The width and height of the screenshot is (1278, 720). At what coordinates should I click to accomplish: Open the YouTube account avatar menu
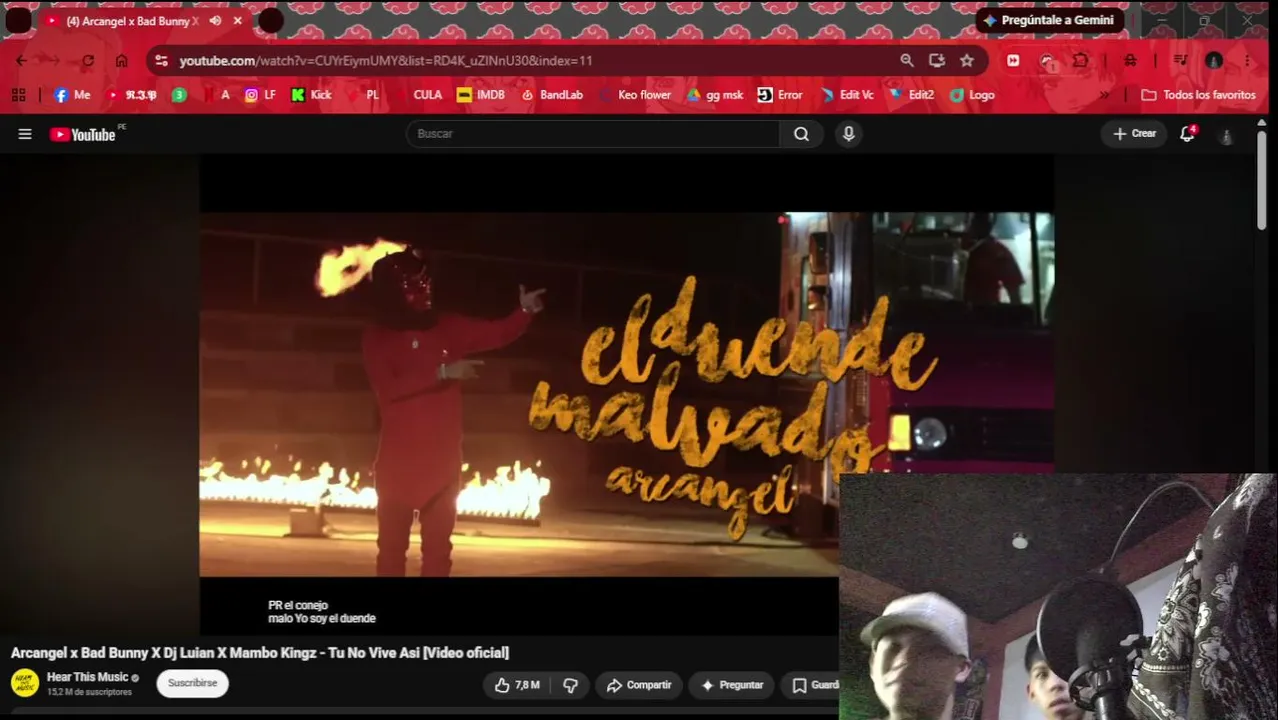pos(1226,135)
